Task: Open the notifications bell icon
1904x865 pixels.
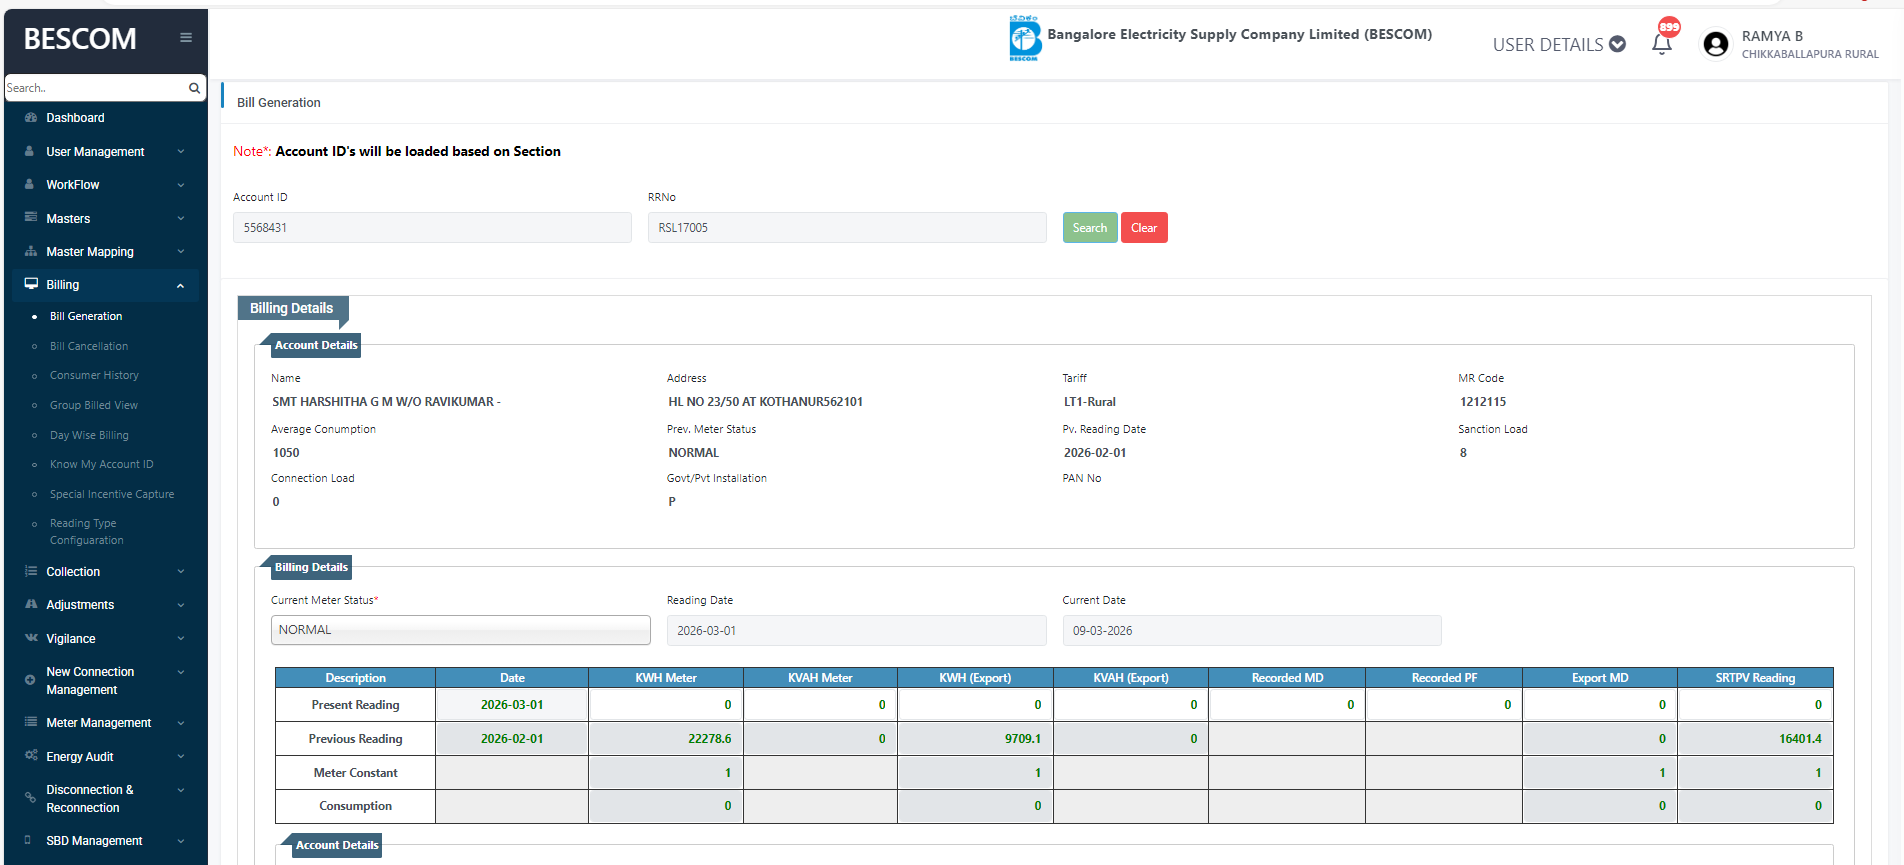Action: tap(1662, 44)
